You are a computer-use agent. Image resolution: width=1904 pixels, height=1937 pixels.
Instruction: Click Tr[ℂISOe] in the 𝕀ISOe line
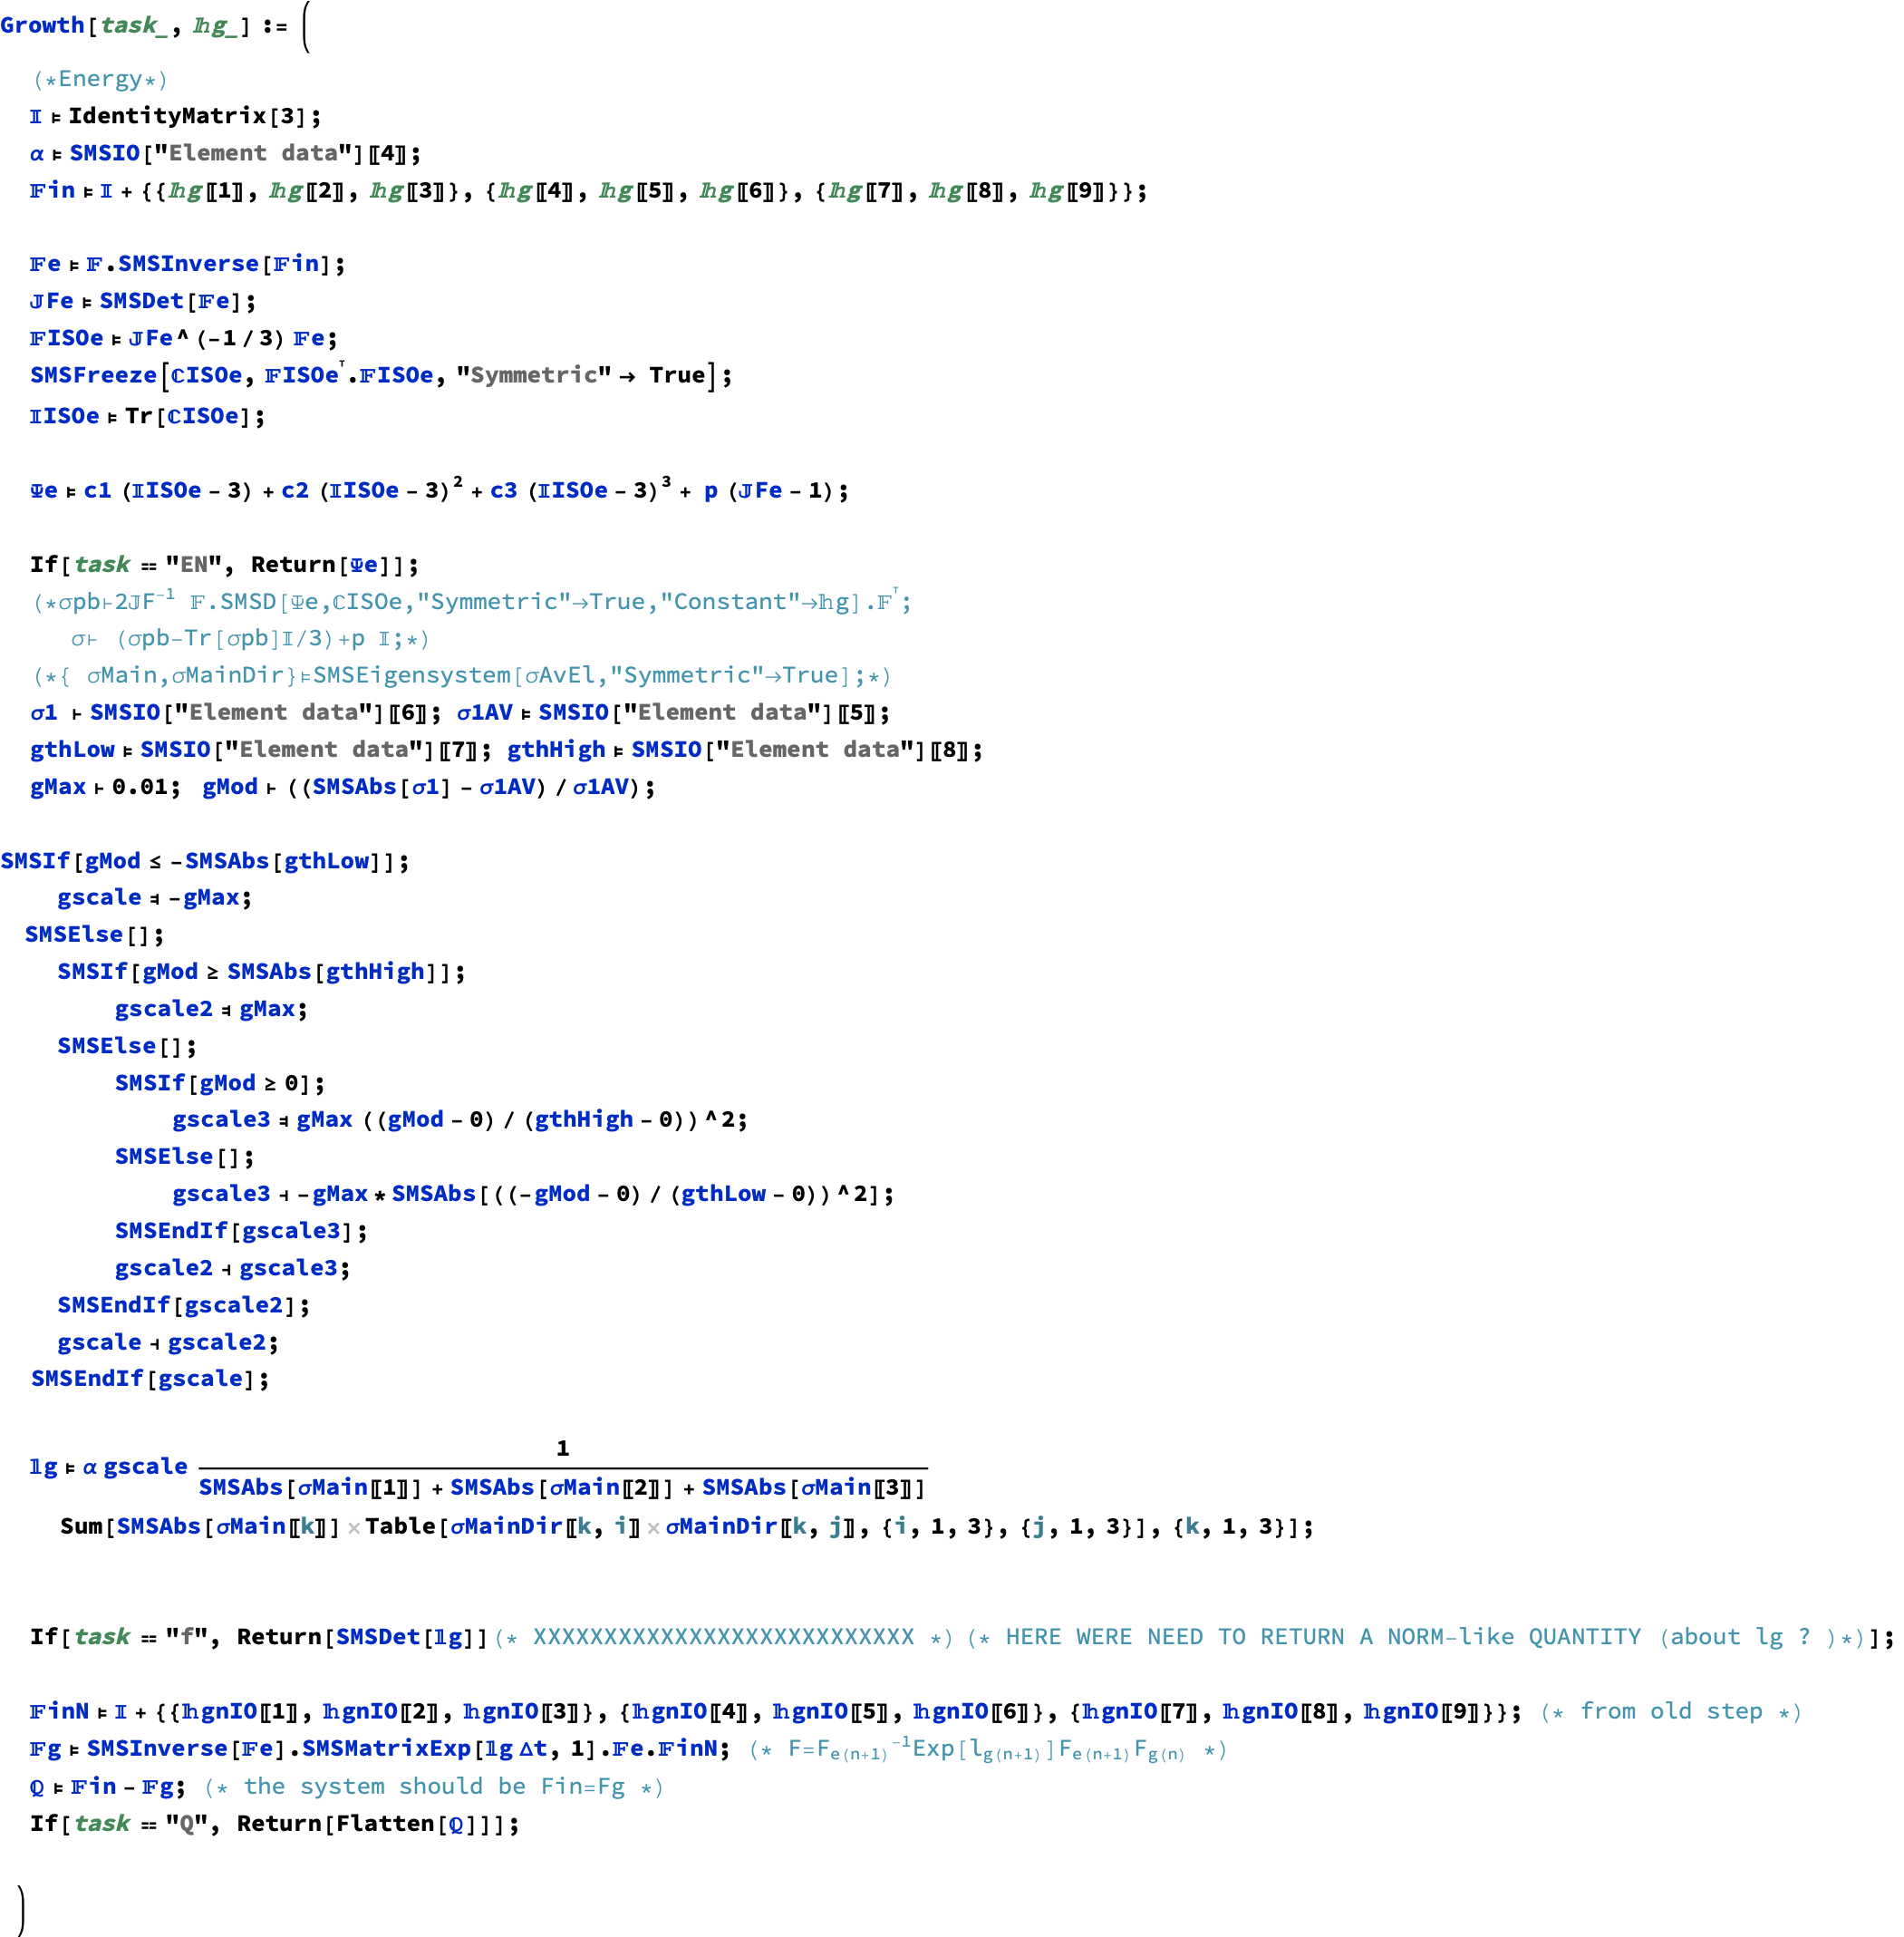click(x=189, y=416)
